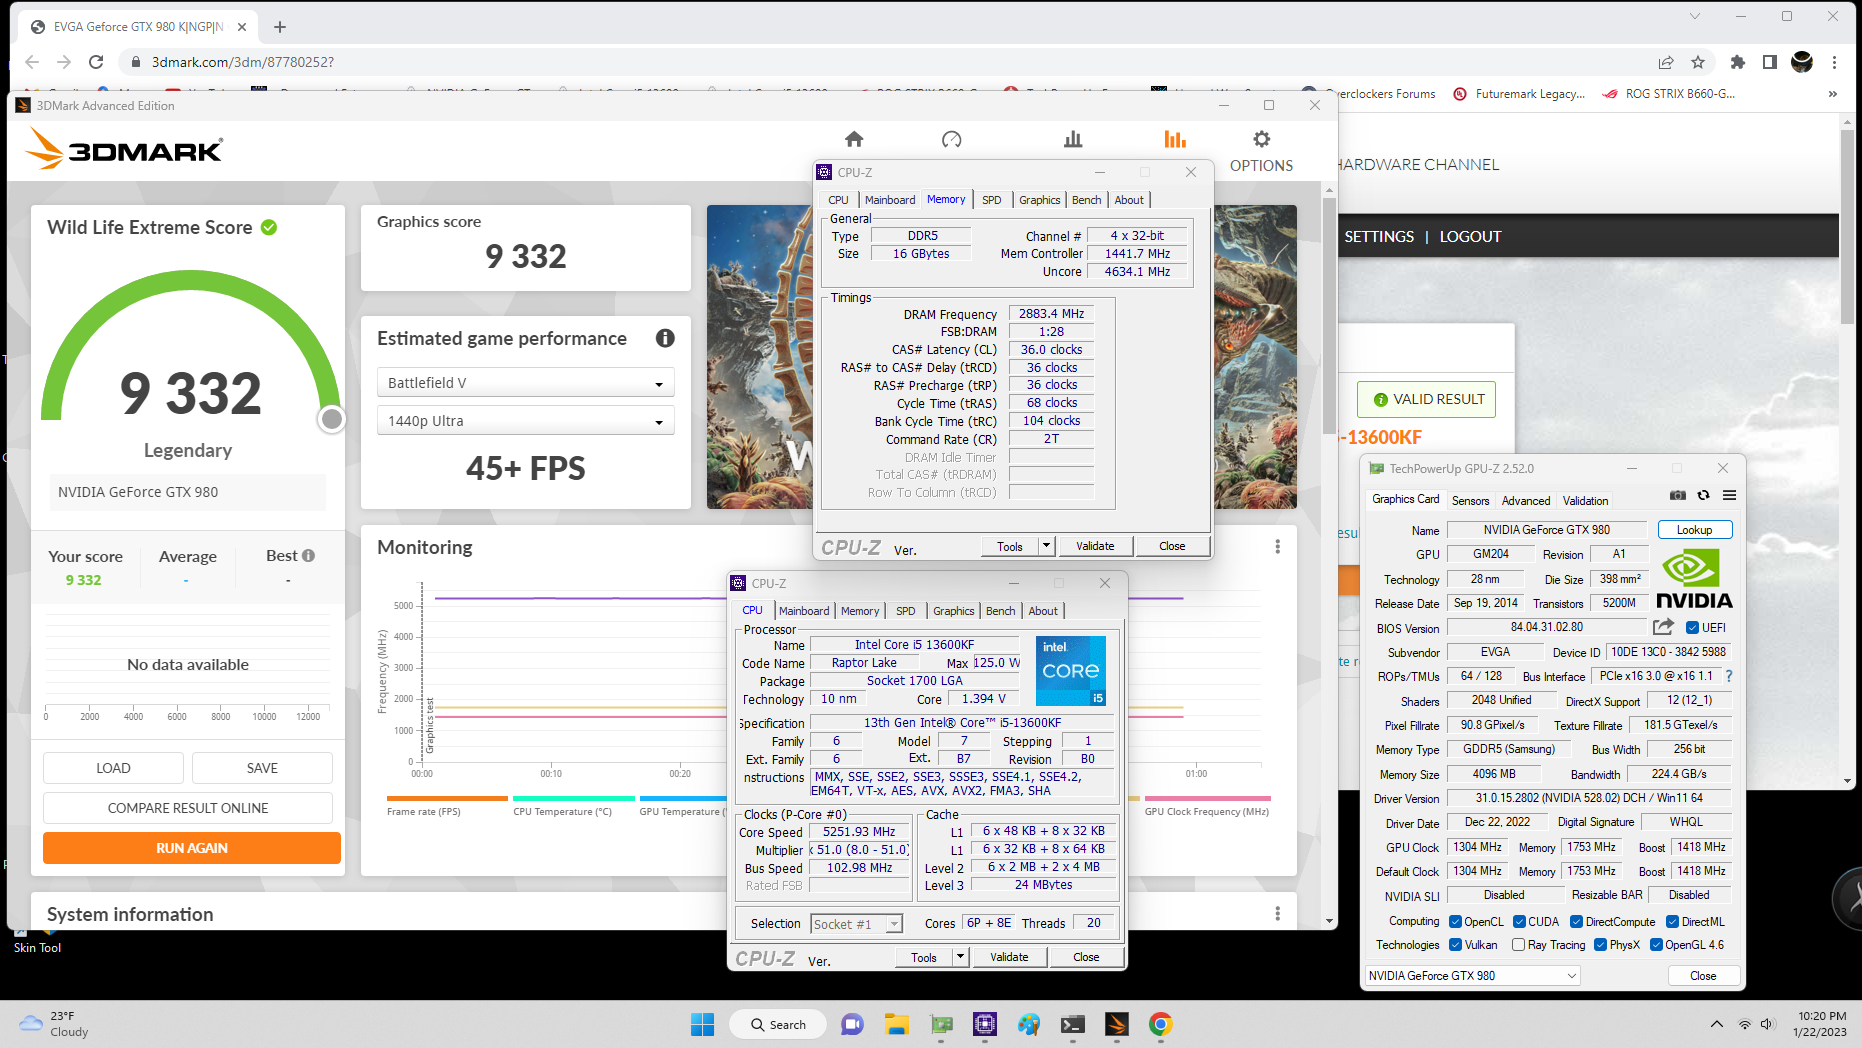
Task: Open the 3DMark Benchmarks gauge icon
Action: tap(951, 139)
